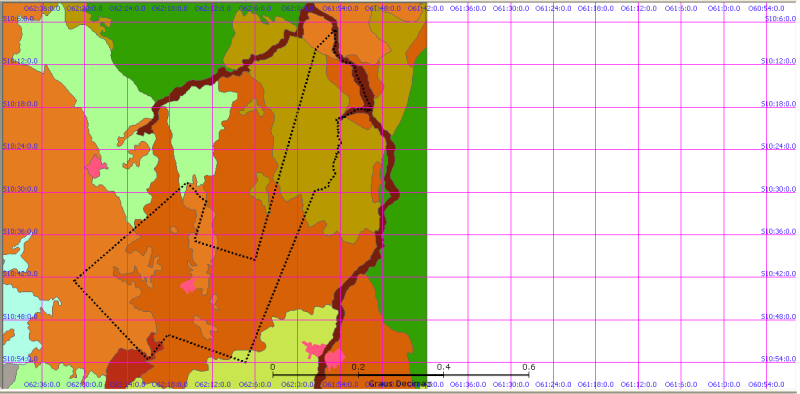The width and height of the screenshot is (800, 394).
Task: Click the "0.6" mark on the scale bar
Action: coord(529,367)
